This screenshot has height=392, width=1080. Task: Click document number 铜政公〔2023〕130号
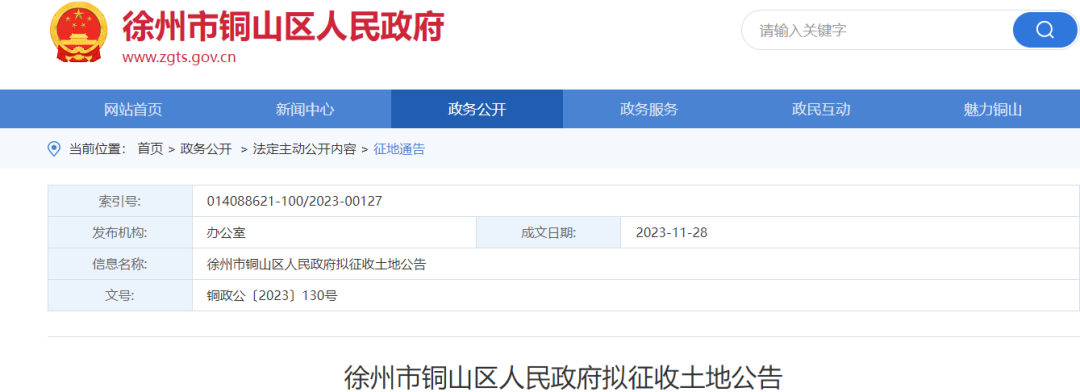(x=272, y=296)
